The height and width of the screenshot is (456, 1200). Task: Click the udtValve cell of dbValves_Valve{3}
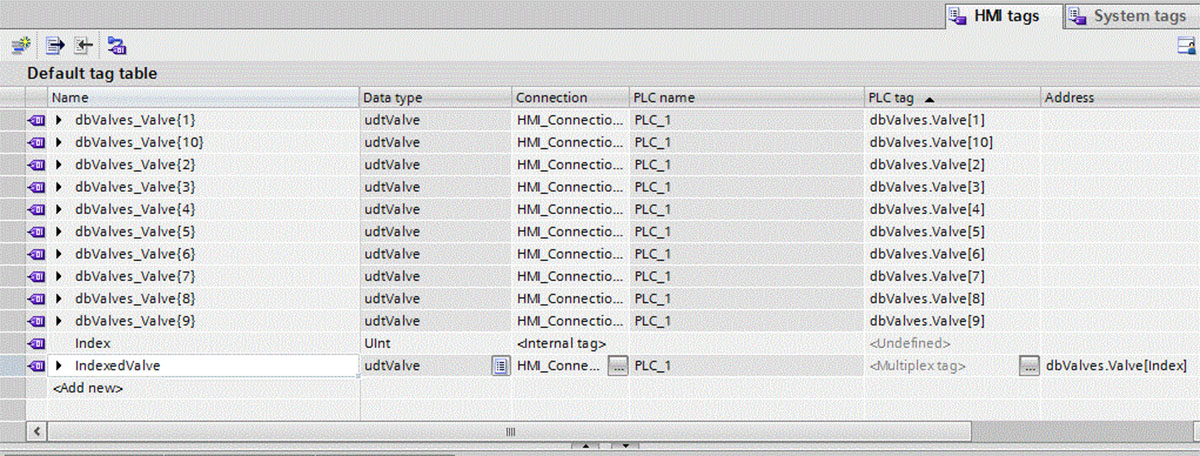coord(435,187)
